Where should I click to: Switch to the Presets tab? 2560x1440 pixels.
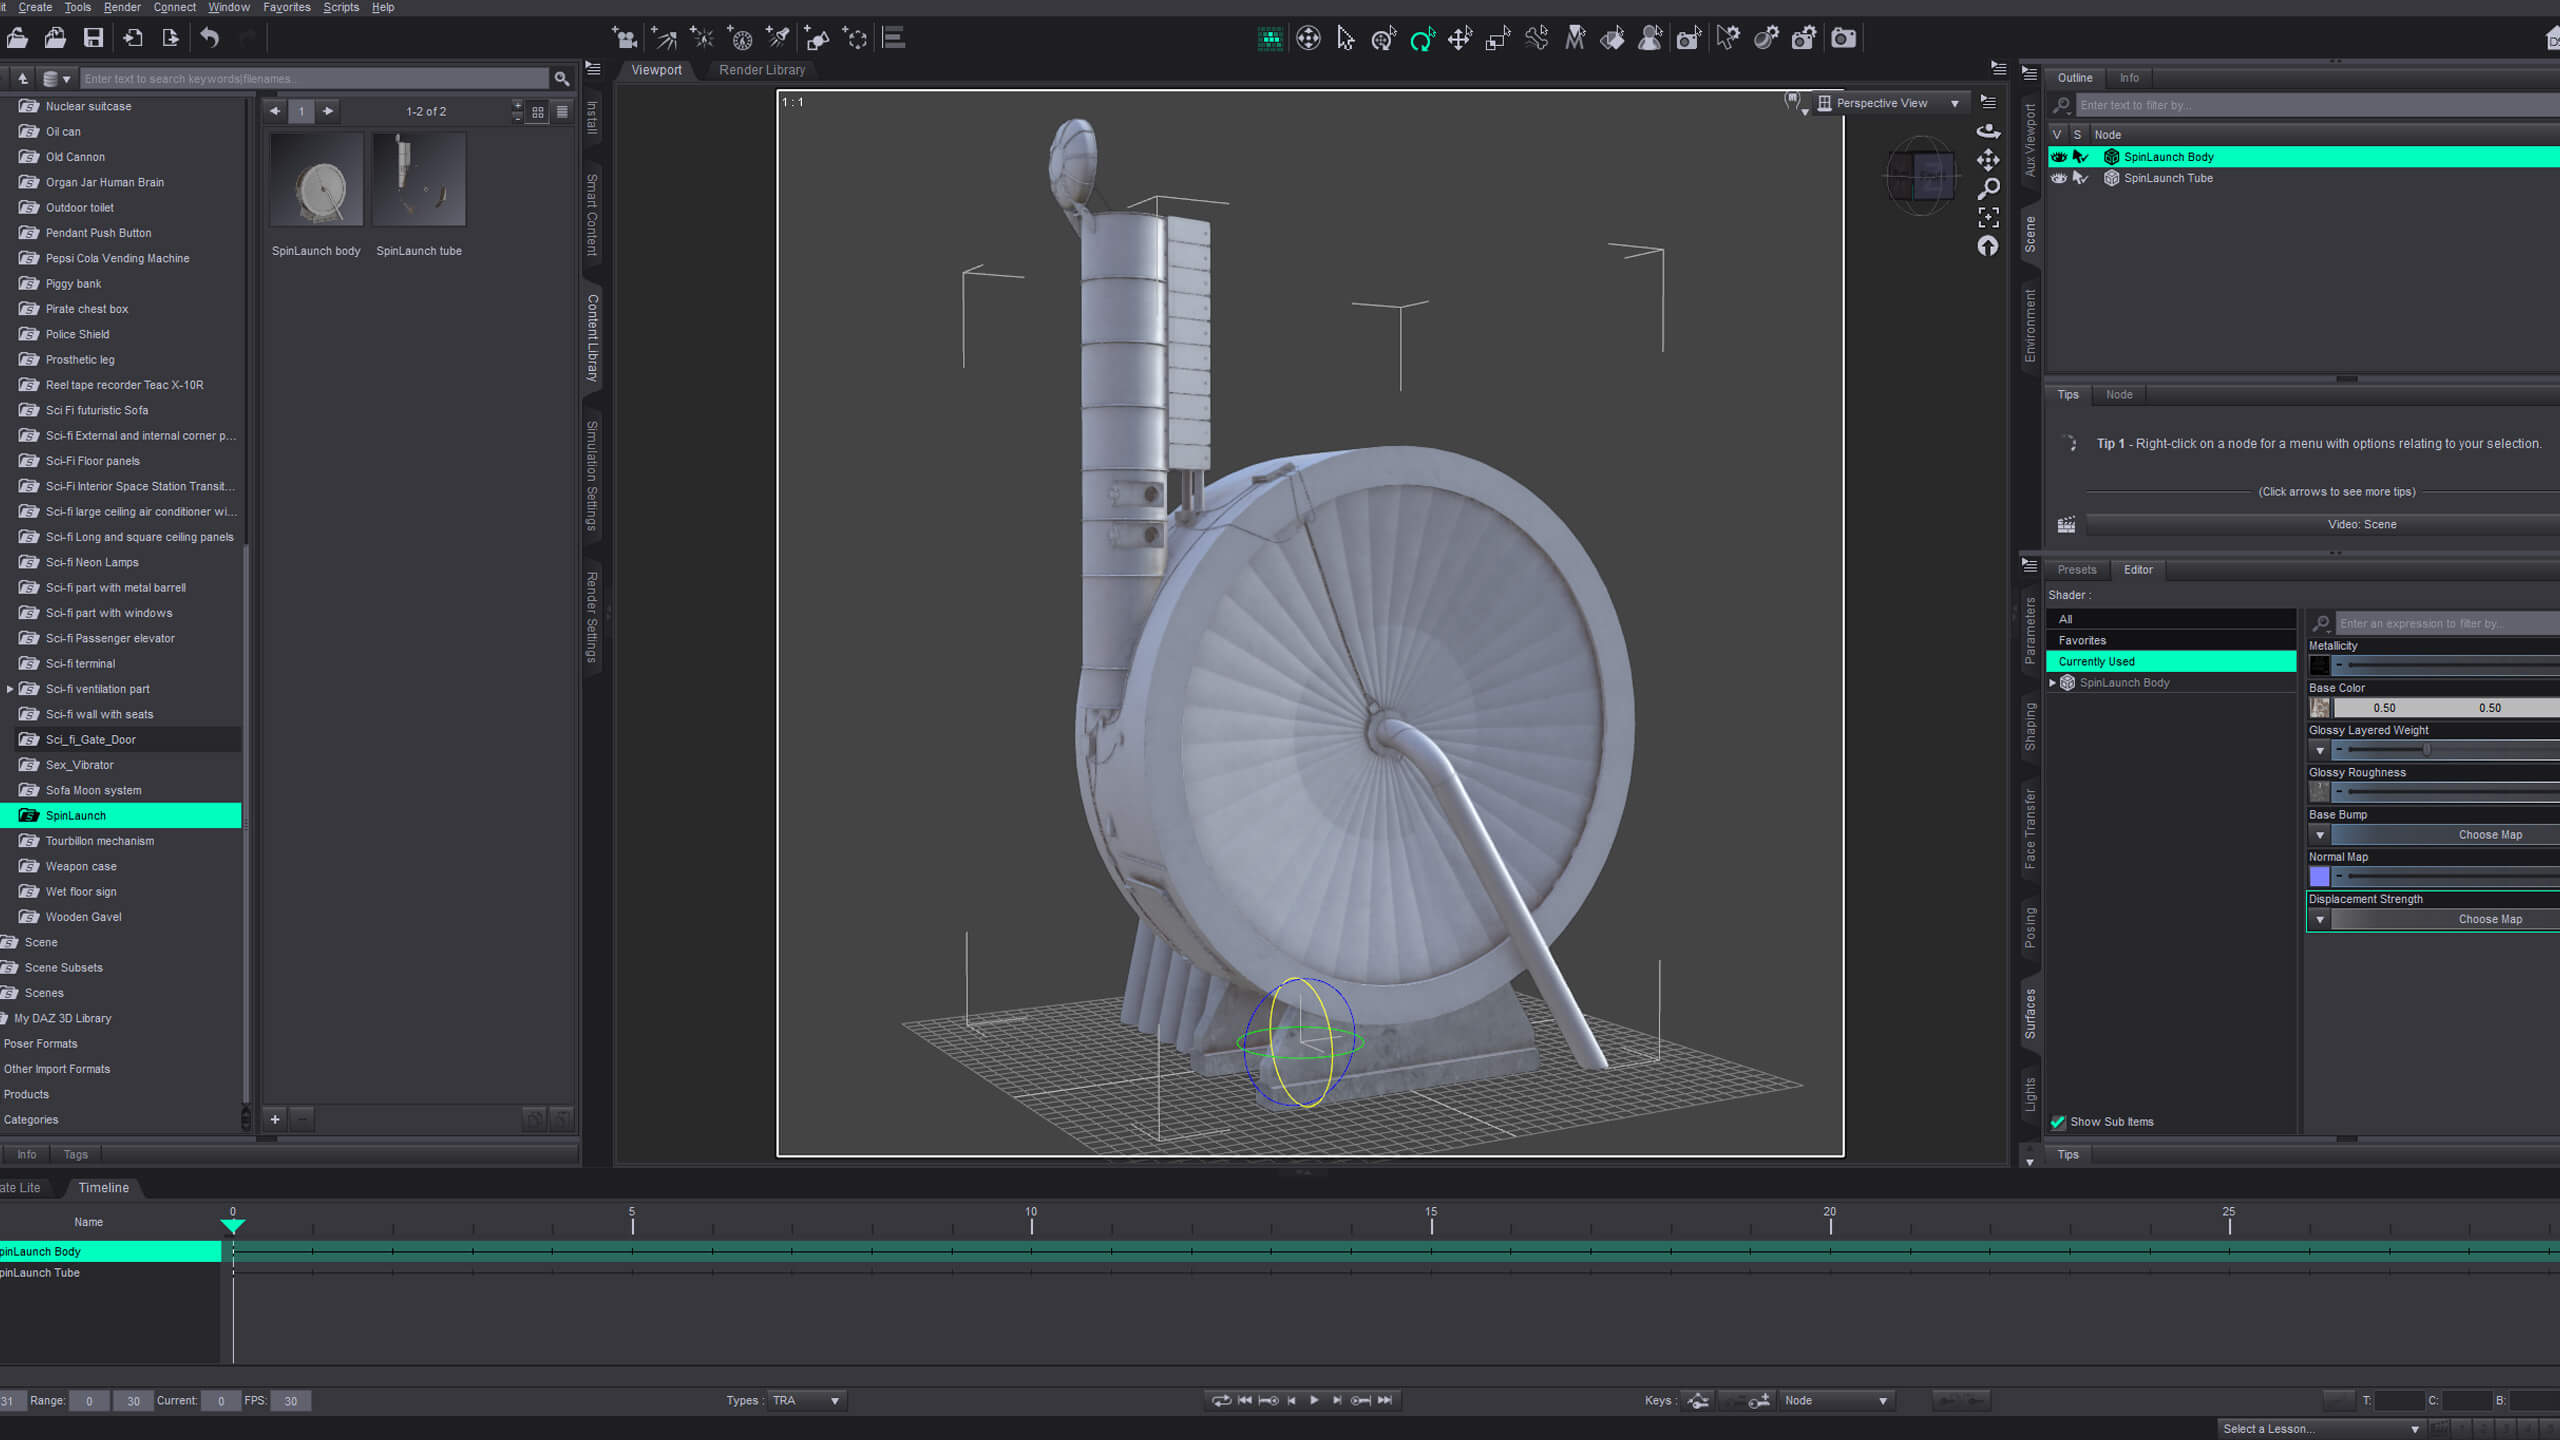[2076, 570]
